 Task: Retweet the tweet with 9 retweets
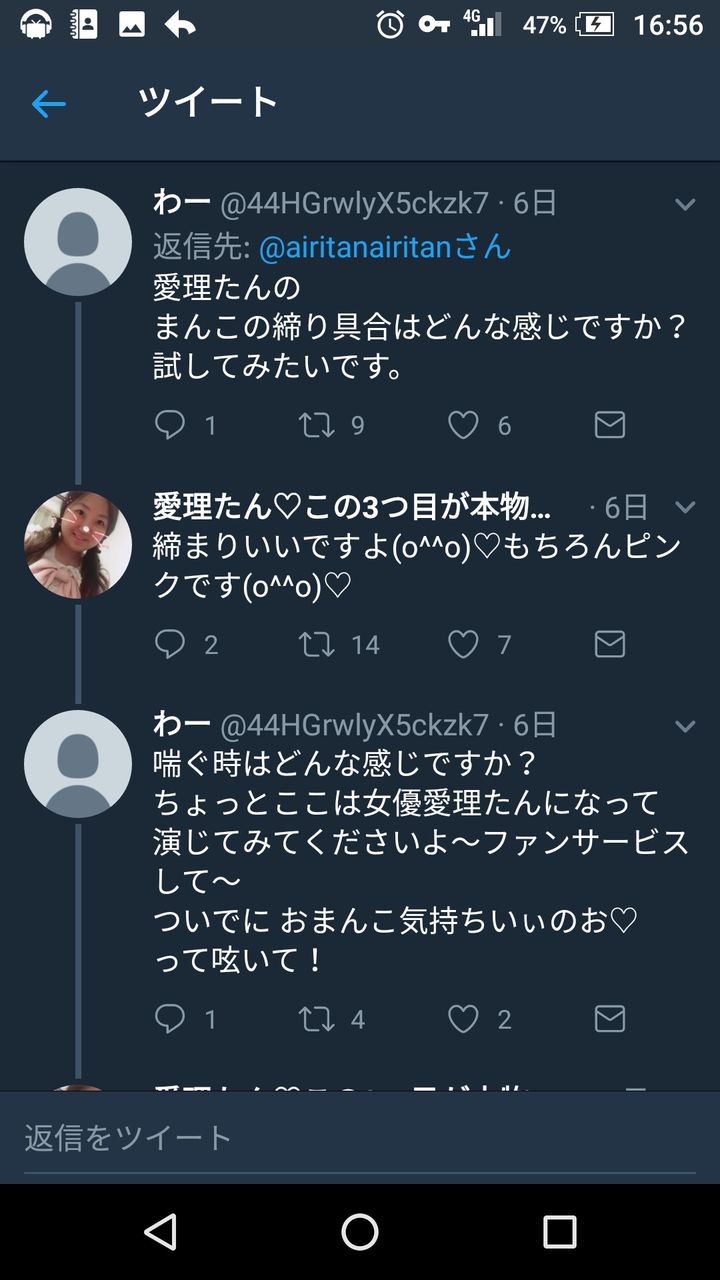click(317, 425)
